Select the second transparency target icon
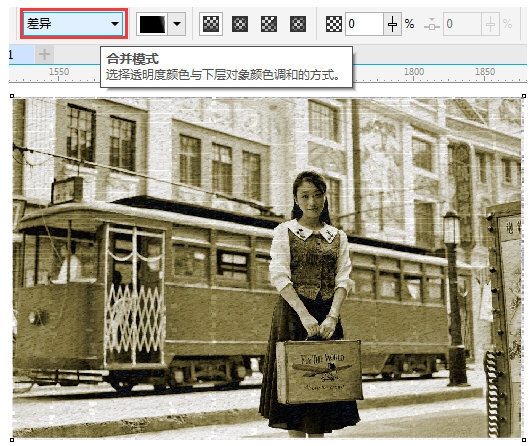529x446 pixels. (x=240, y=24)
